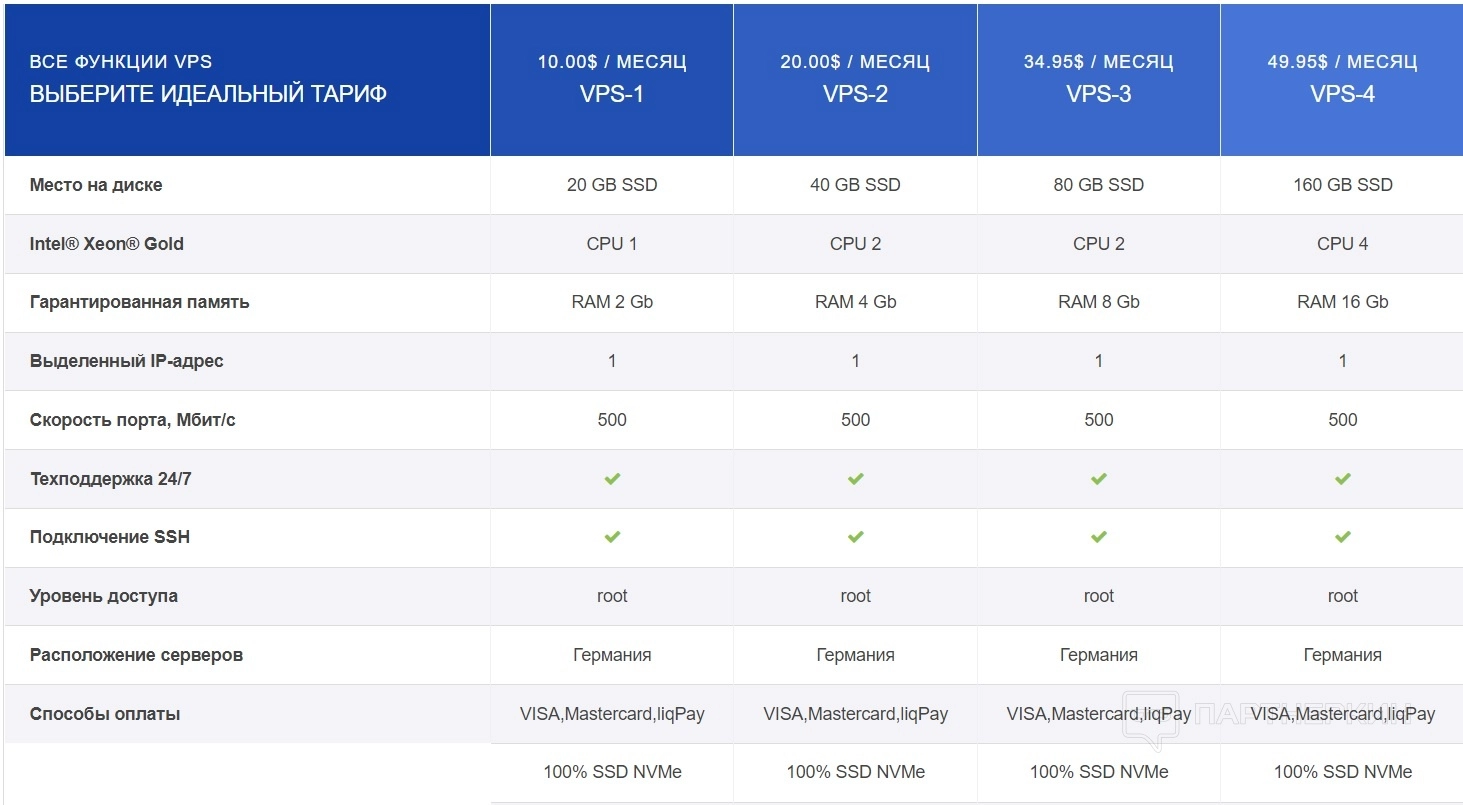Click the 'Расположение серверов' row label

[136, 655]
